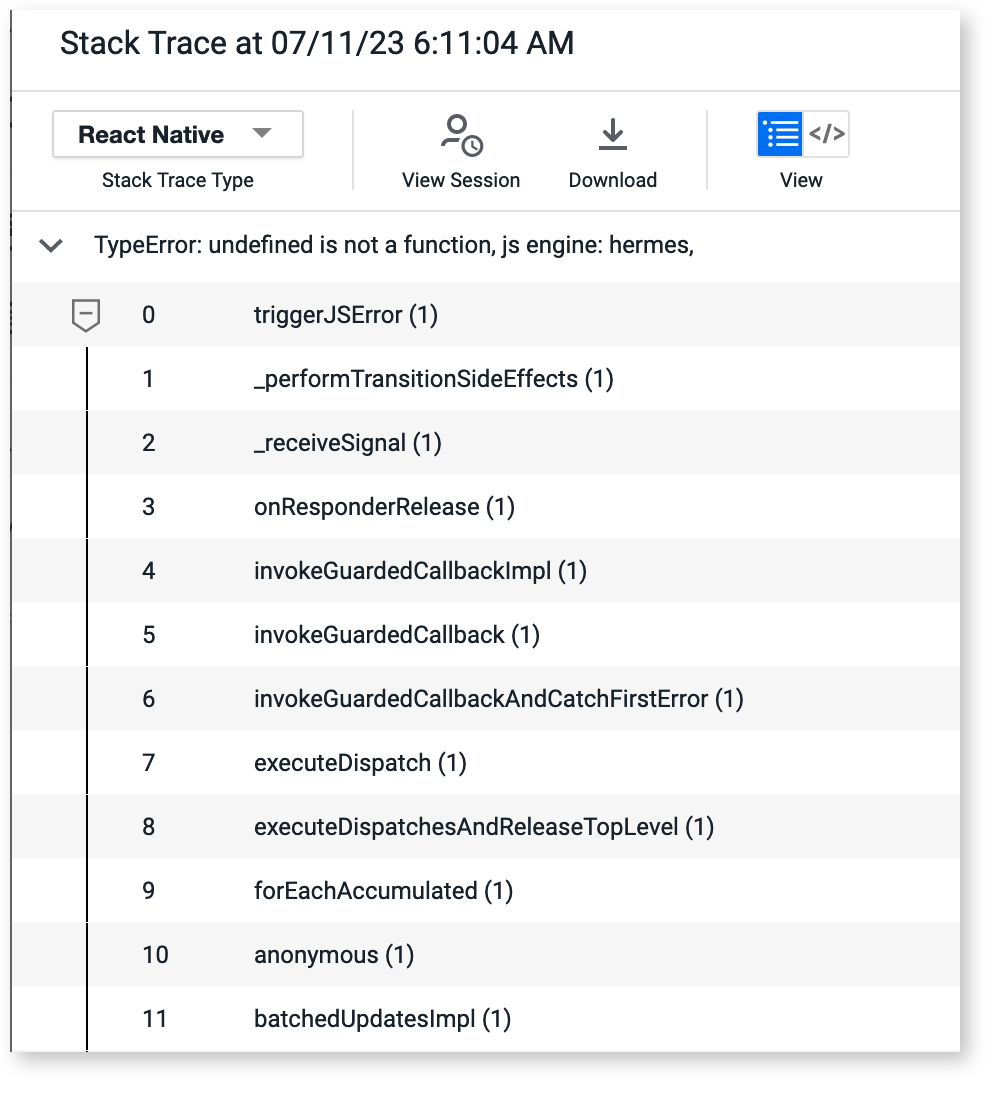1008x1108 pixels.
Task: Open the View Session icon
Action: pos(462,135)
